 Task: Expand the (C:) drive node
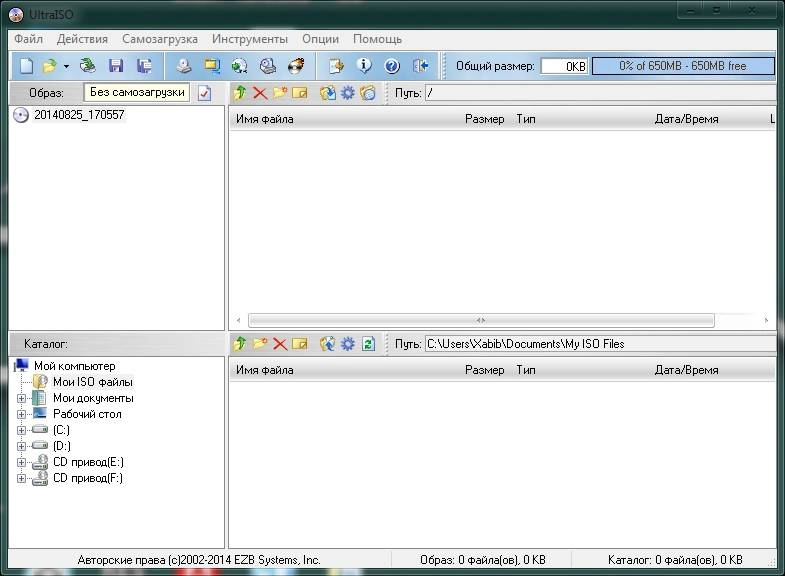point(22,430)
